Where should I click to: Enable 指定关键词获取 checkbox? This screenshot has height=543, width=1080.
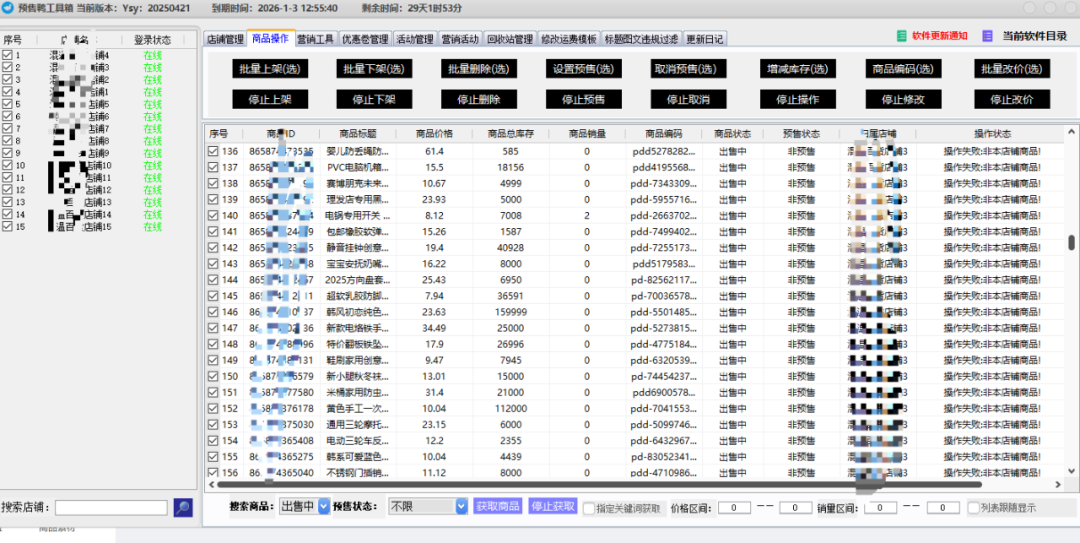pos(589,509)
